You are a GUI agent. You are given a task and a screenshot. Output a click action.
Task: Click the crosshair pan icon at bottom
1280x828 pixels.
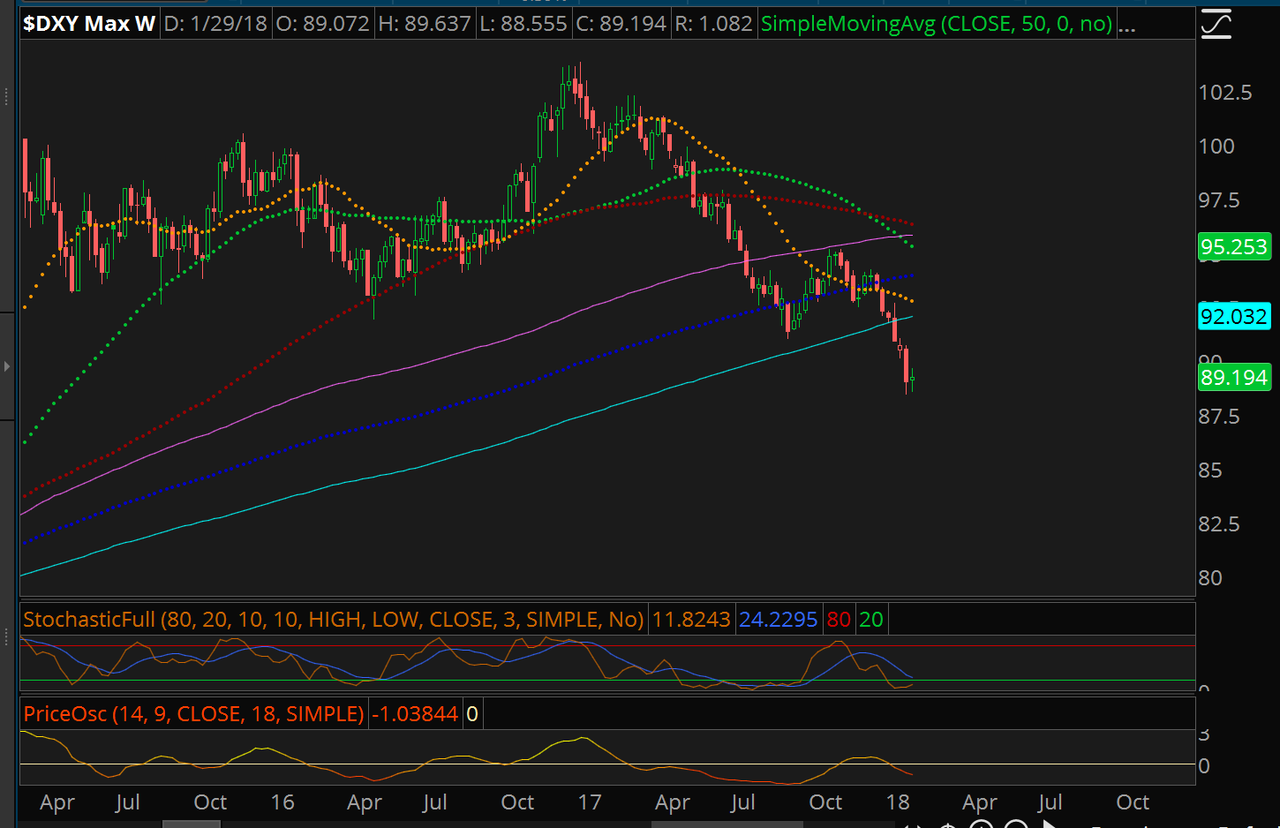[x=948, y=823]
